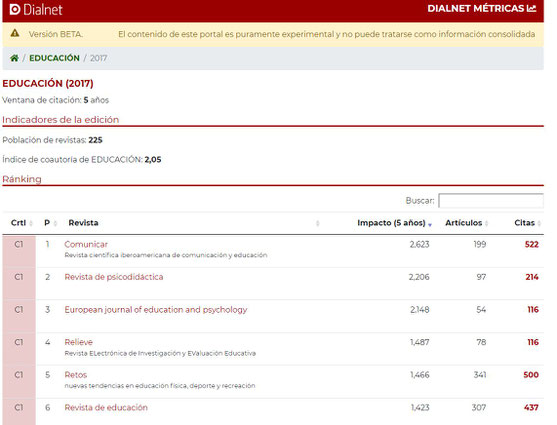Open the Dialnet logo homepage
Viewport: 557px width, 425px height.
[36, 9]
